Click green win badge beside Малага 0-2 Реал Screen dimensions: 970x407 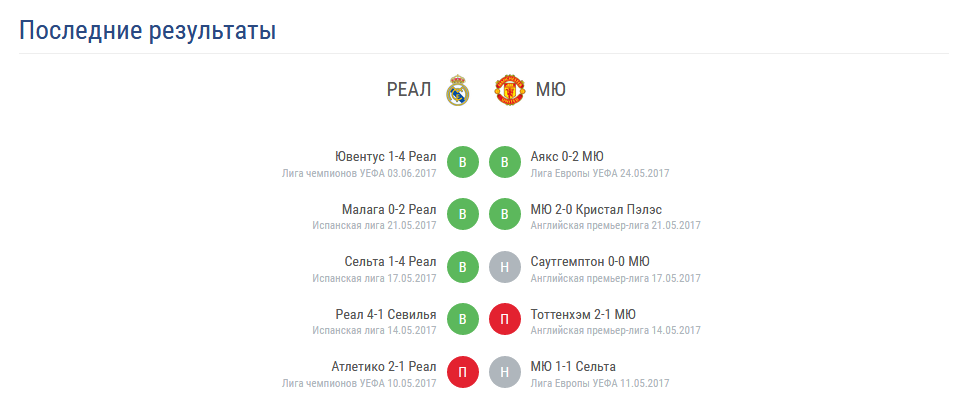coord(463,215)
